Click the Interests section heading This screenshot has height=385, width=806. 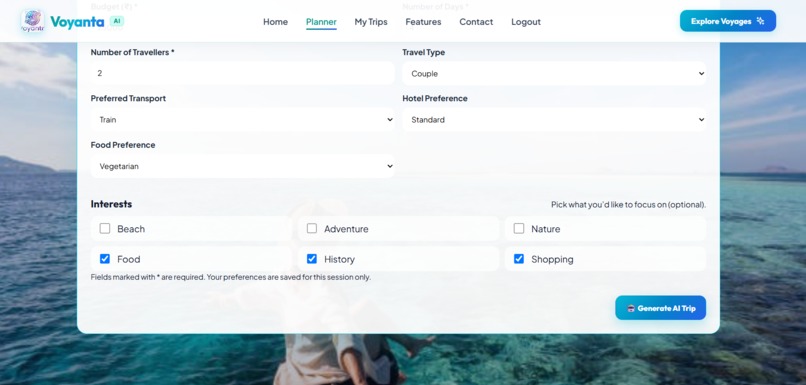pos(112,204)
